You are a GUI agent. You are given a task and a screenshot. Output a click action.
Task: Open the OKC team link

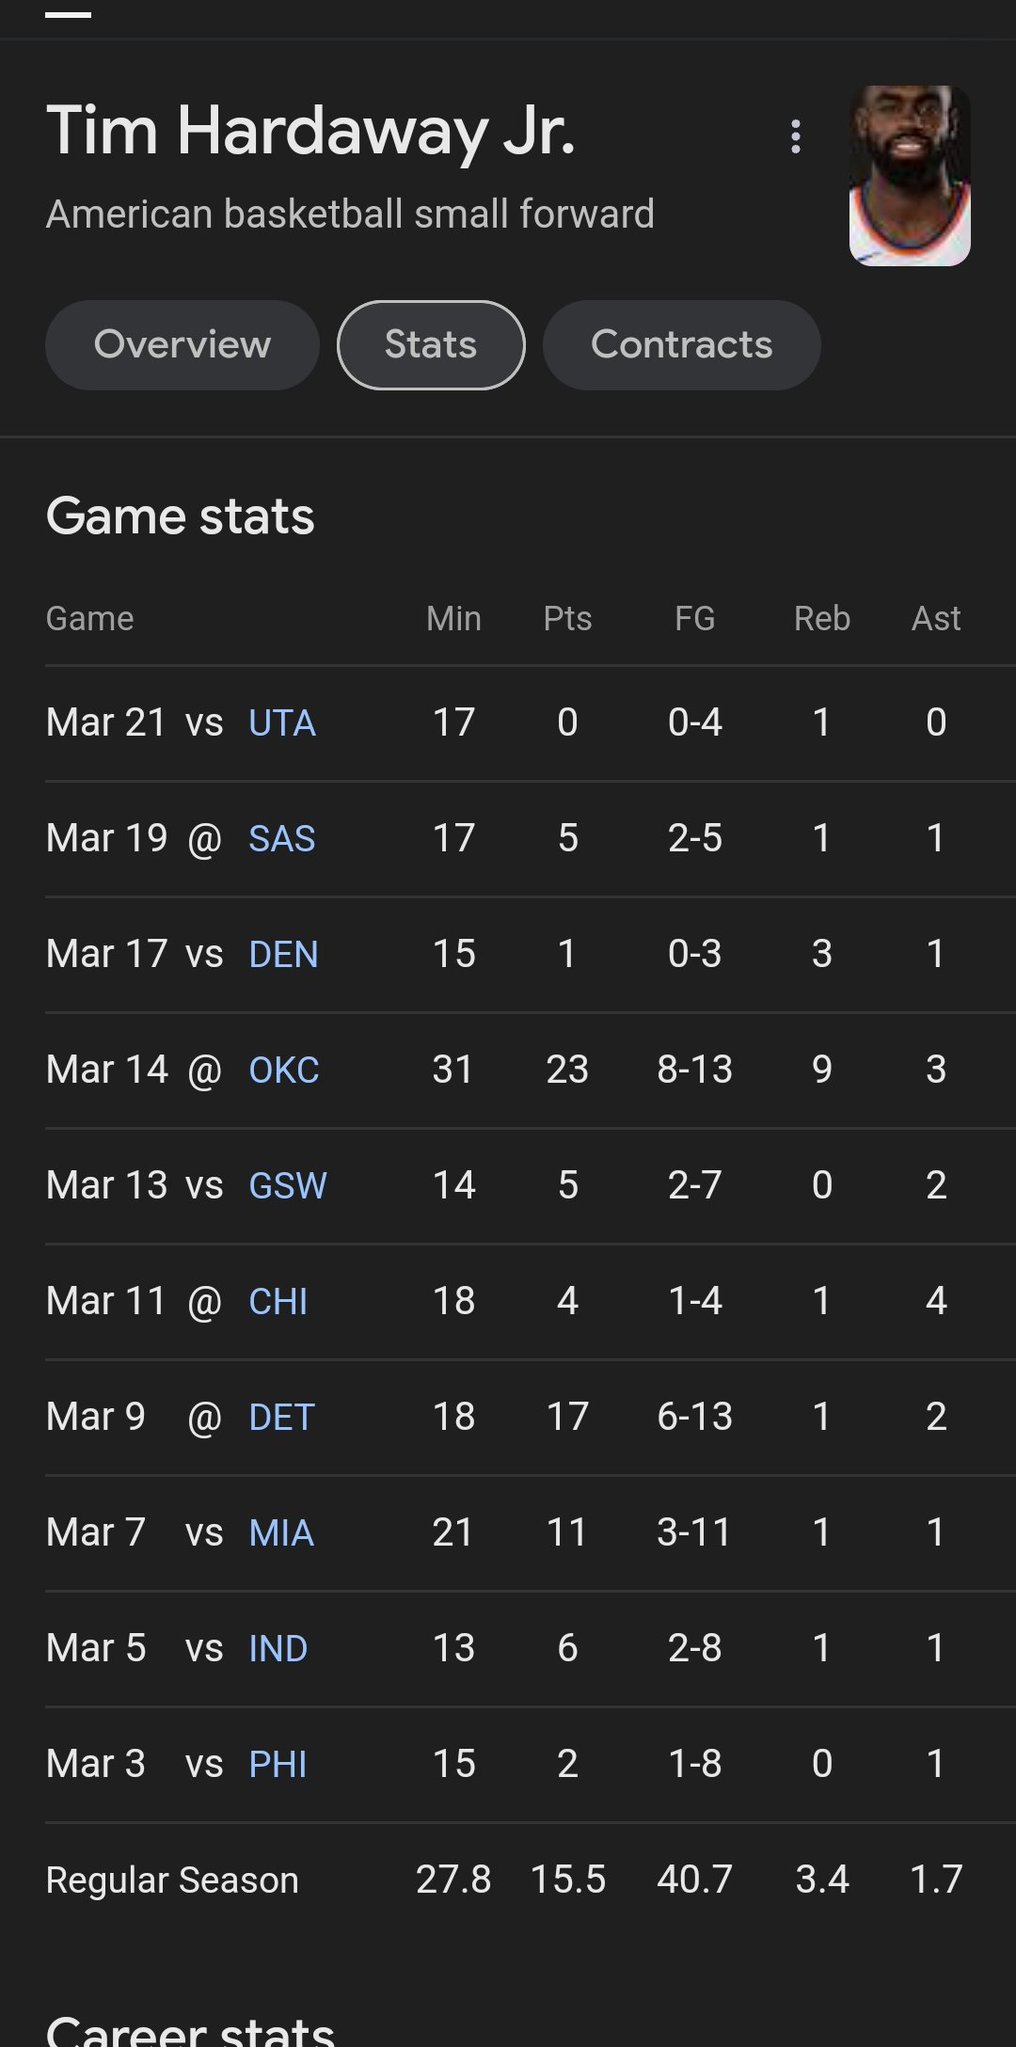pos(284,1070)
